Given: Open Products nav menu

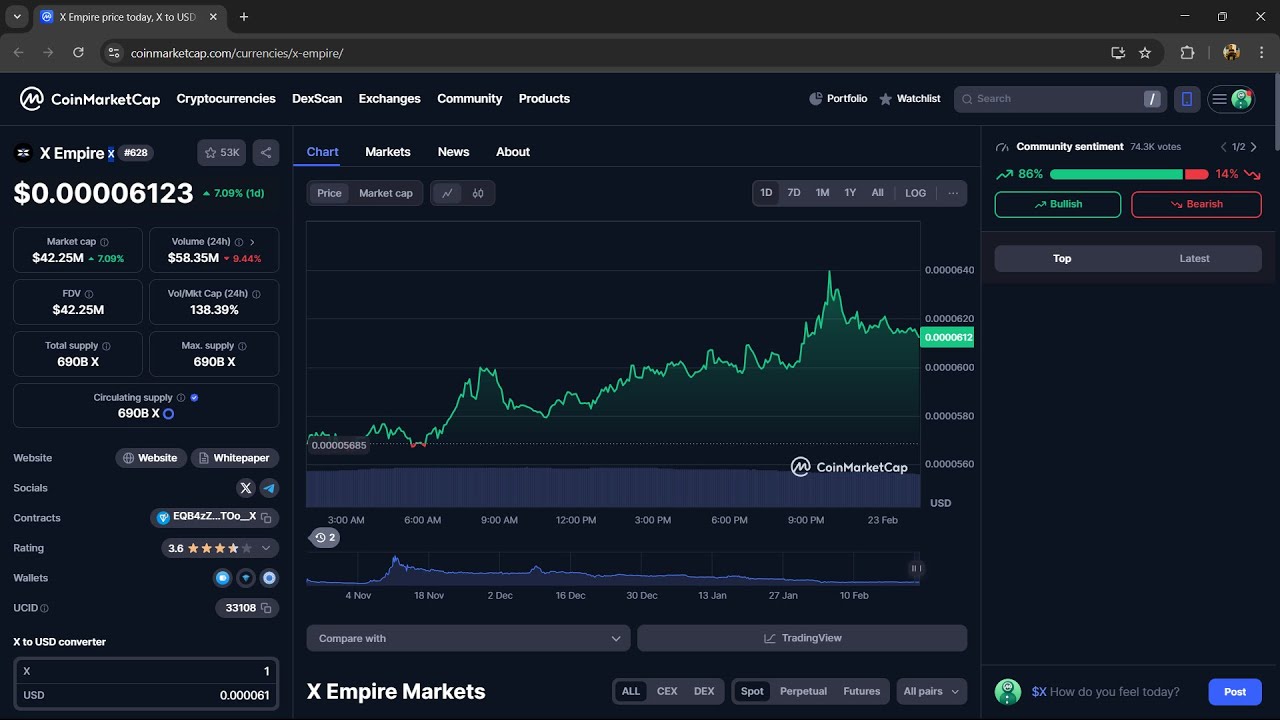Looking at the screenshot, I should [544, 99].
